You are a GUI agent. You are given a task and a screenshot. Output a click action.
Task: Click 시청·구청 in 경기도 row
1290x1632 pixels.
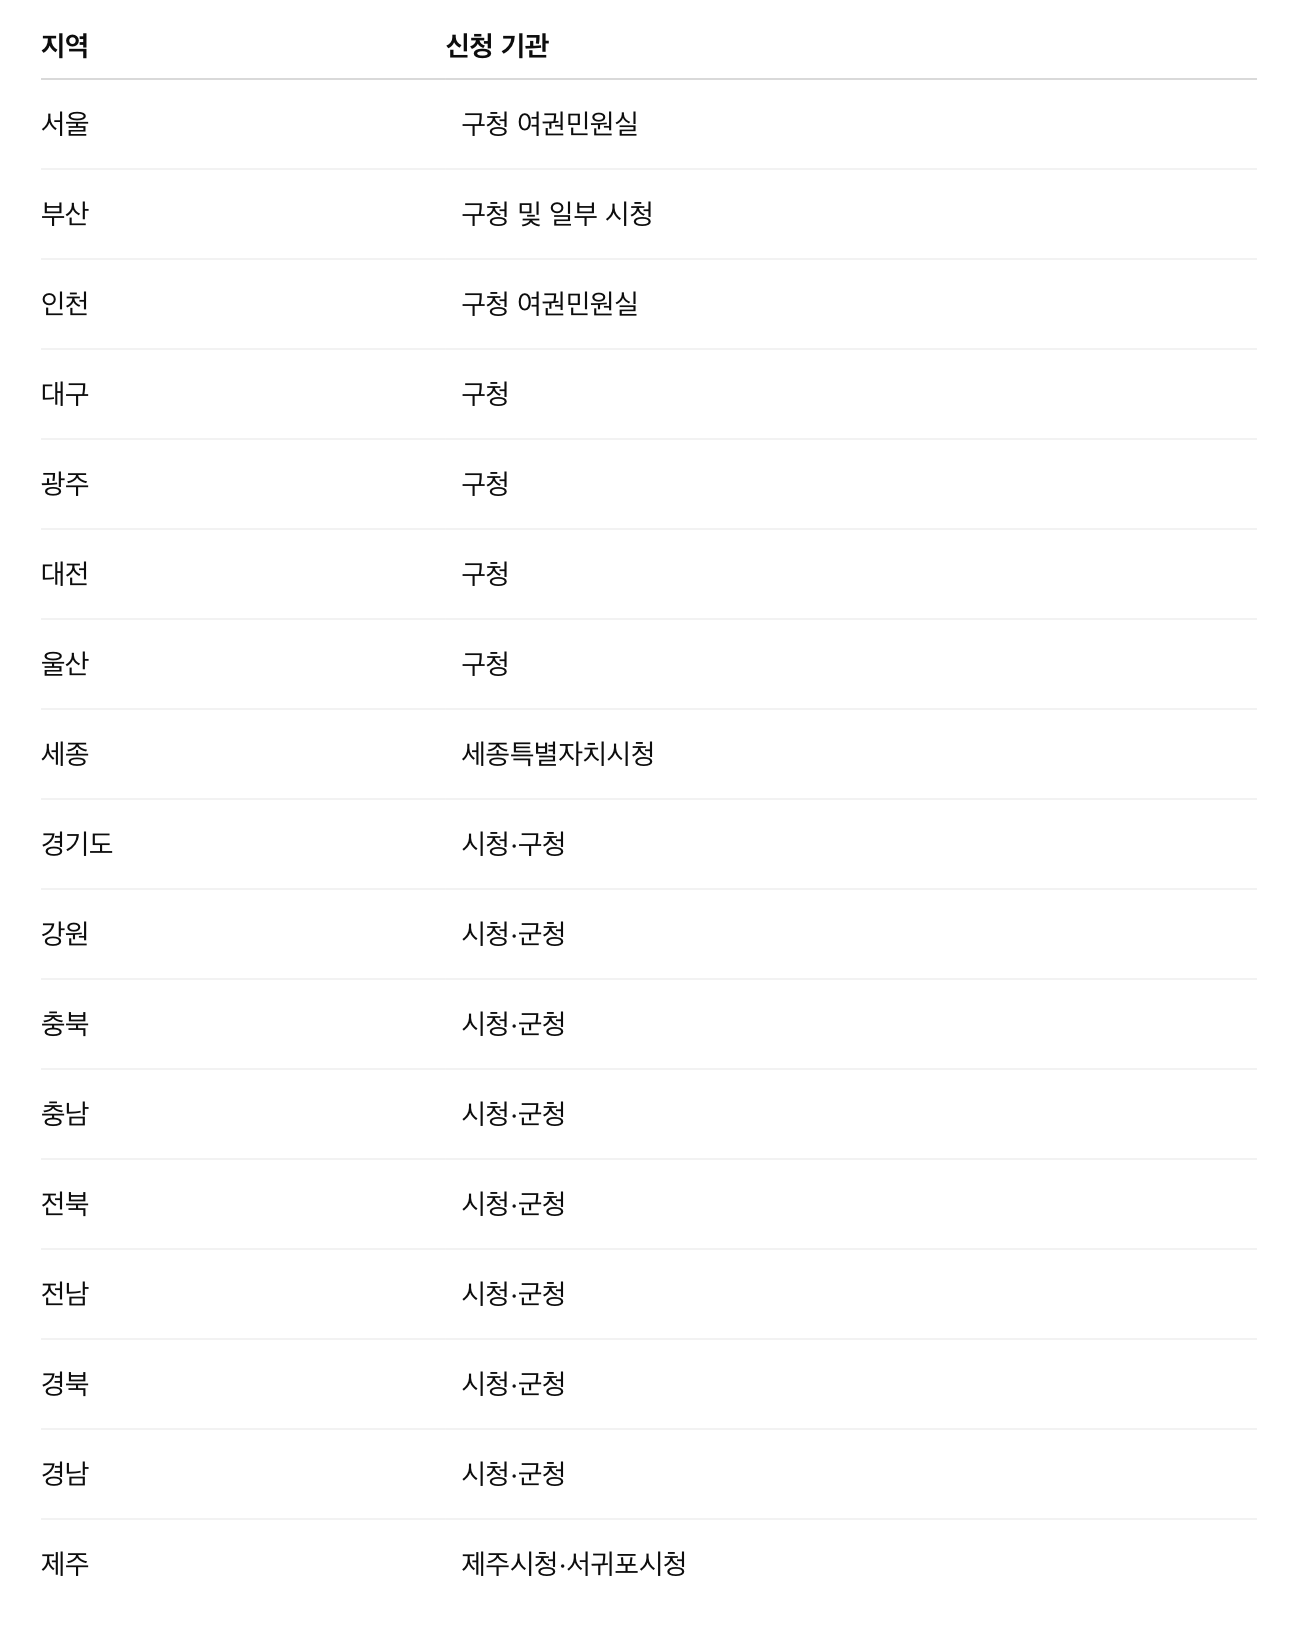pos(513,844)
